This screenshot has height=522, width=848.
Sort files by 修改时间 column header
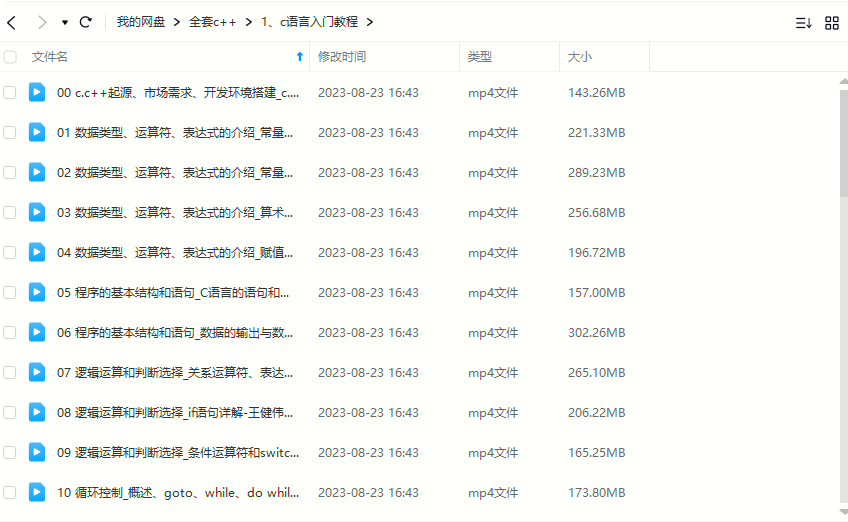coord(342,57)
